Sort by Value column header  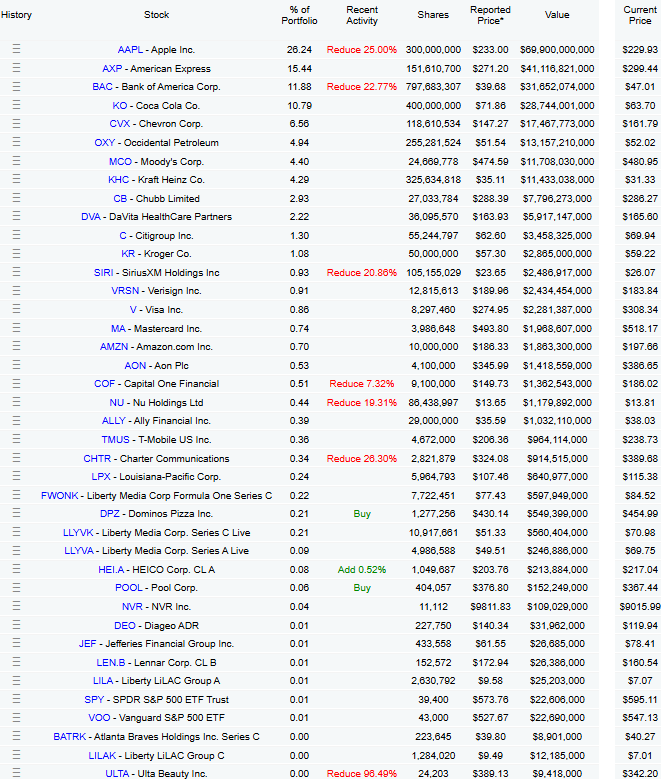(557, 15)
